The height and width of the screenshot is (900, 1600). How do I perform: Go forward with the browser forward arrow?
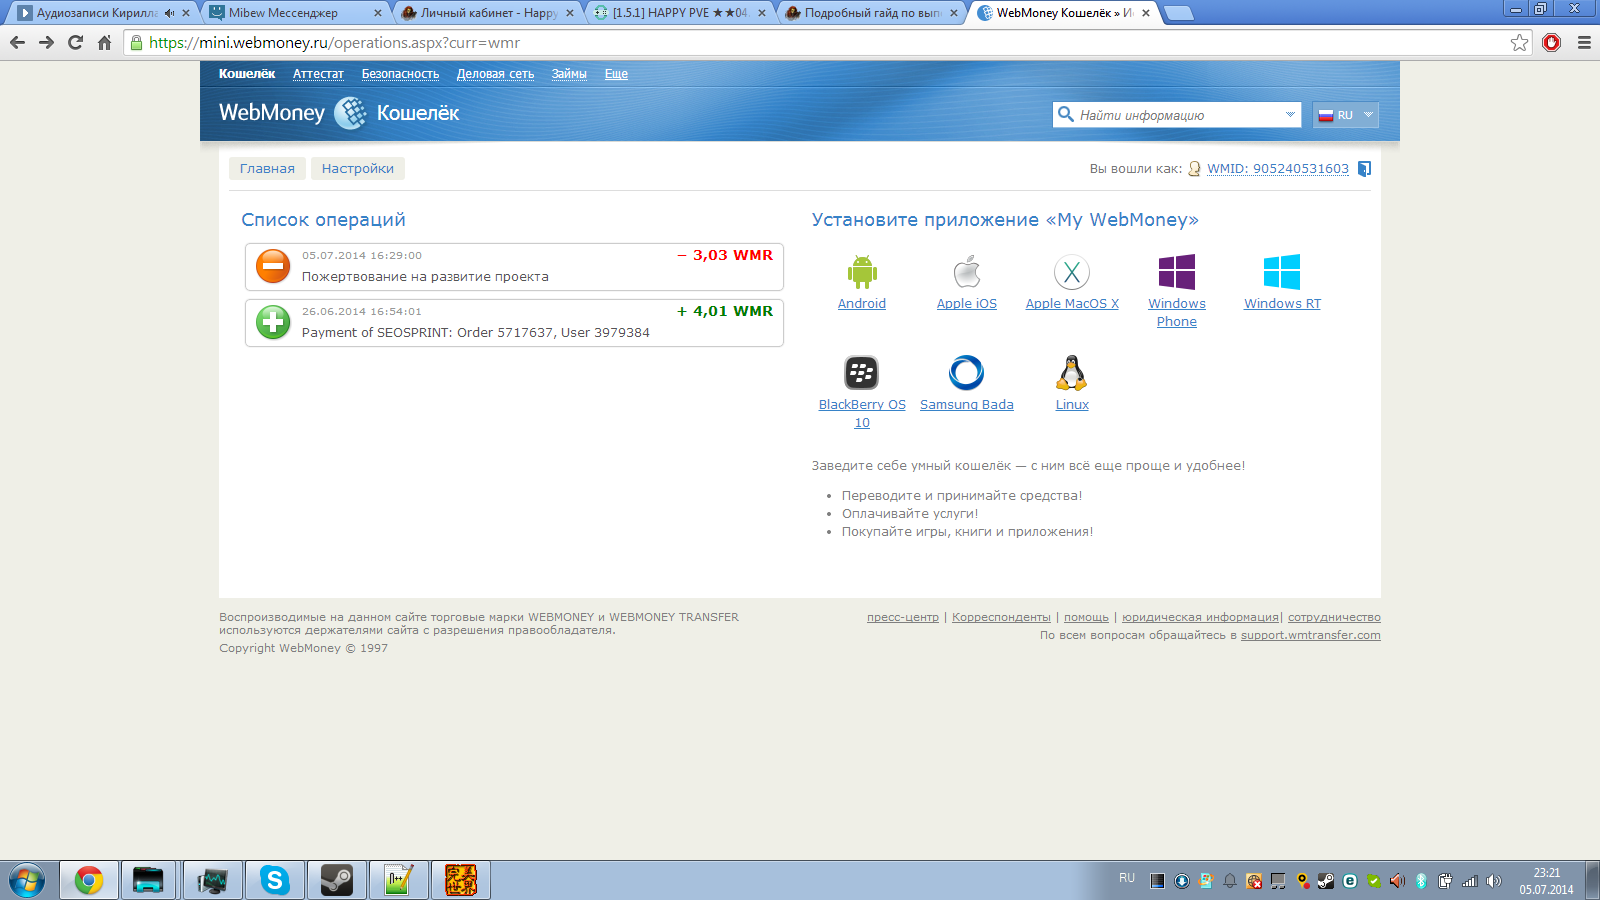46,42
